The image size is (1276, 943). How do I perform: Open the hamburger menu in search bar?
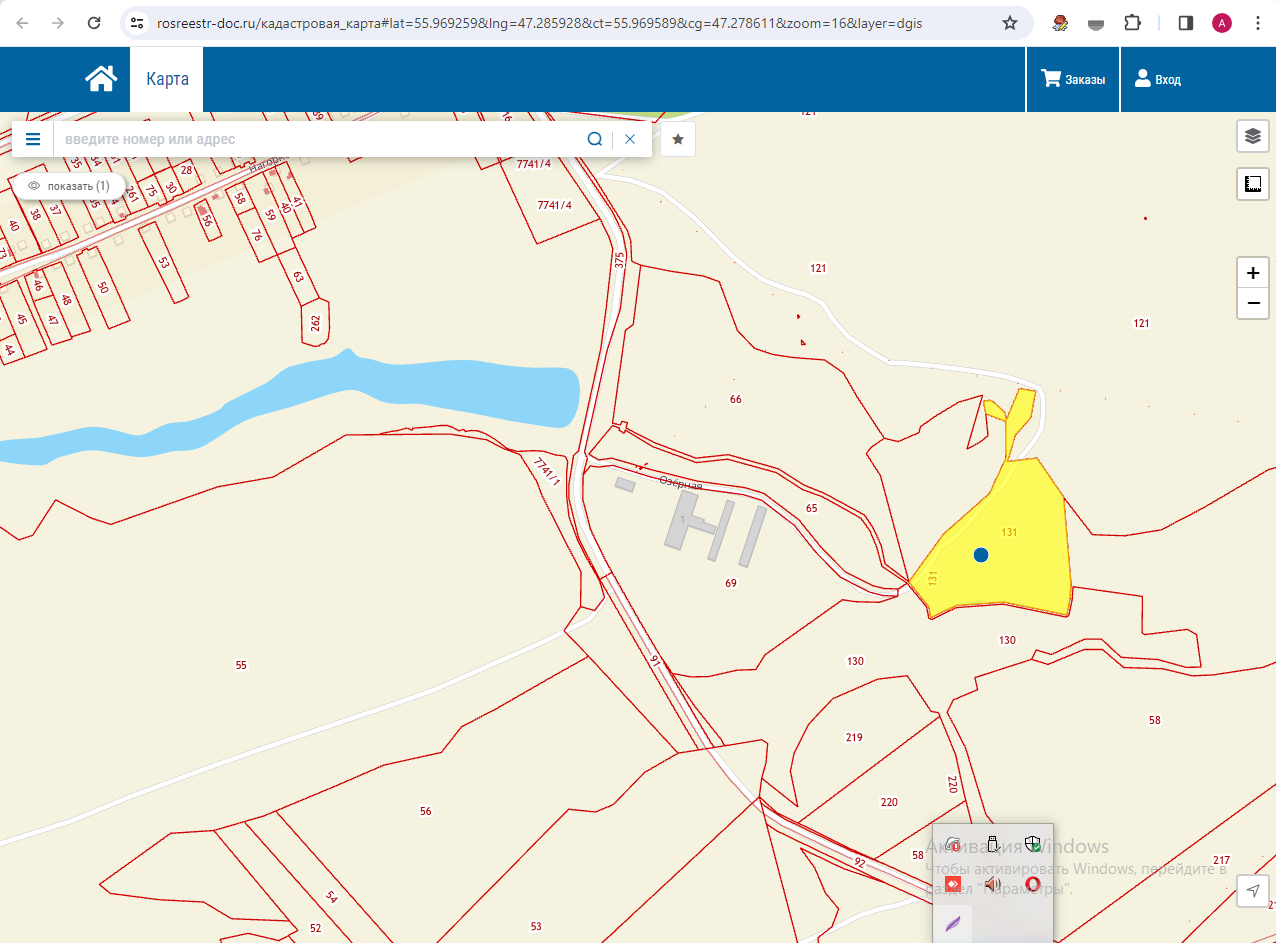(33, 139)
